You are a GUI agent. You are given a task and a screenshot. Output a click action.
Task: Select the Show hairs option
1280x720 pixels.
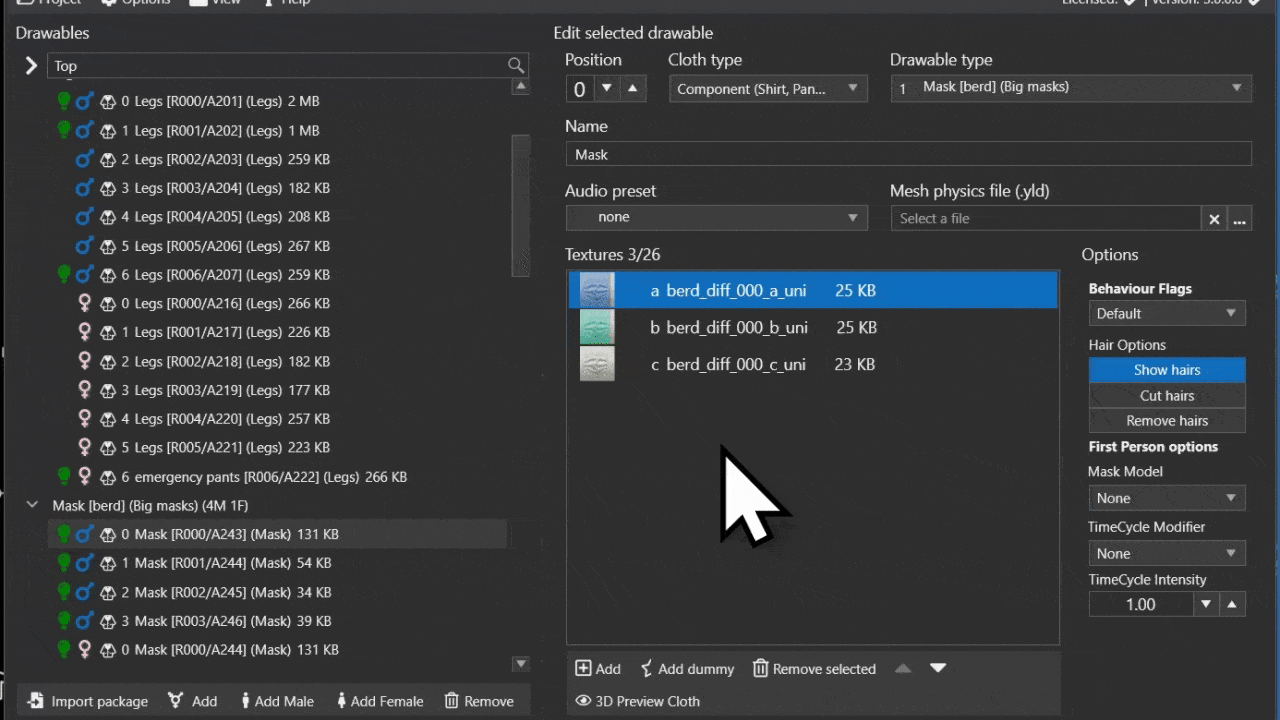pyautogui.click(x=1167, y=370)
